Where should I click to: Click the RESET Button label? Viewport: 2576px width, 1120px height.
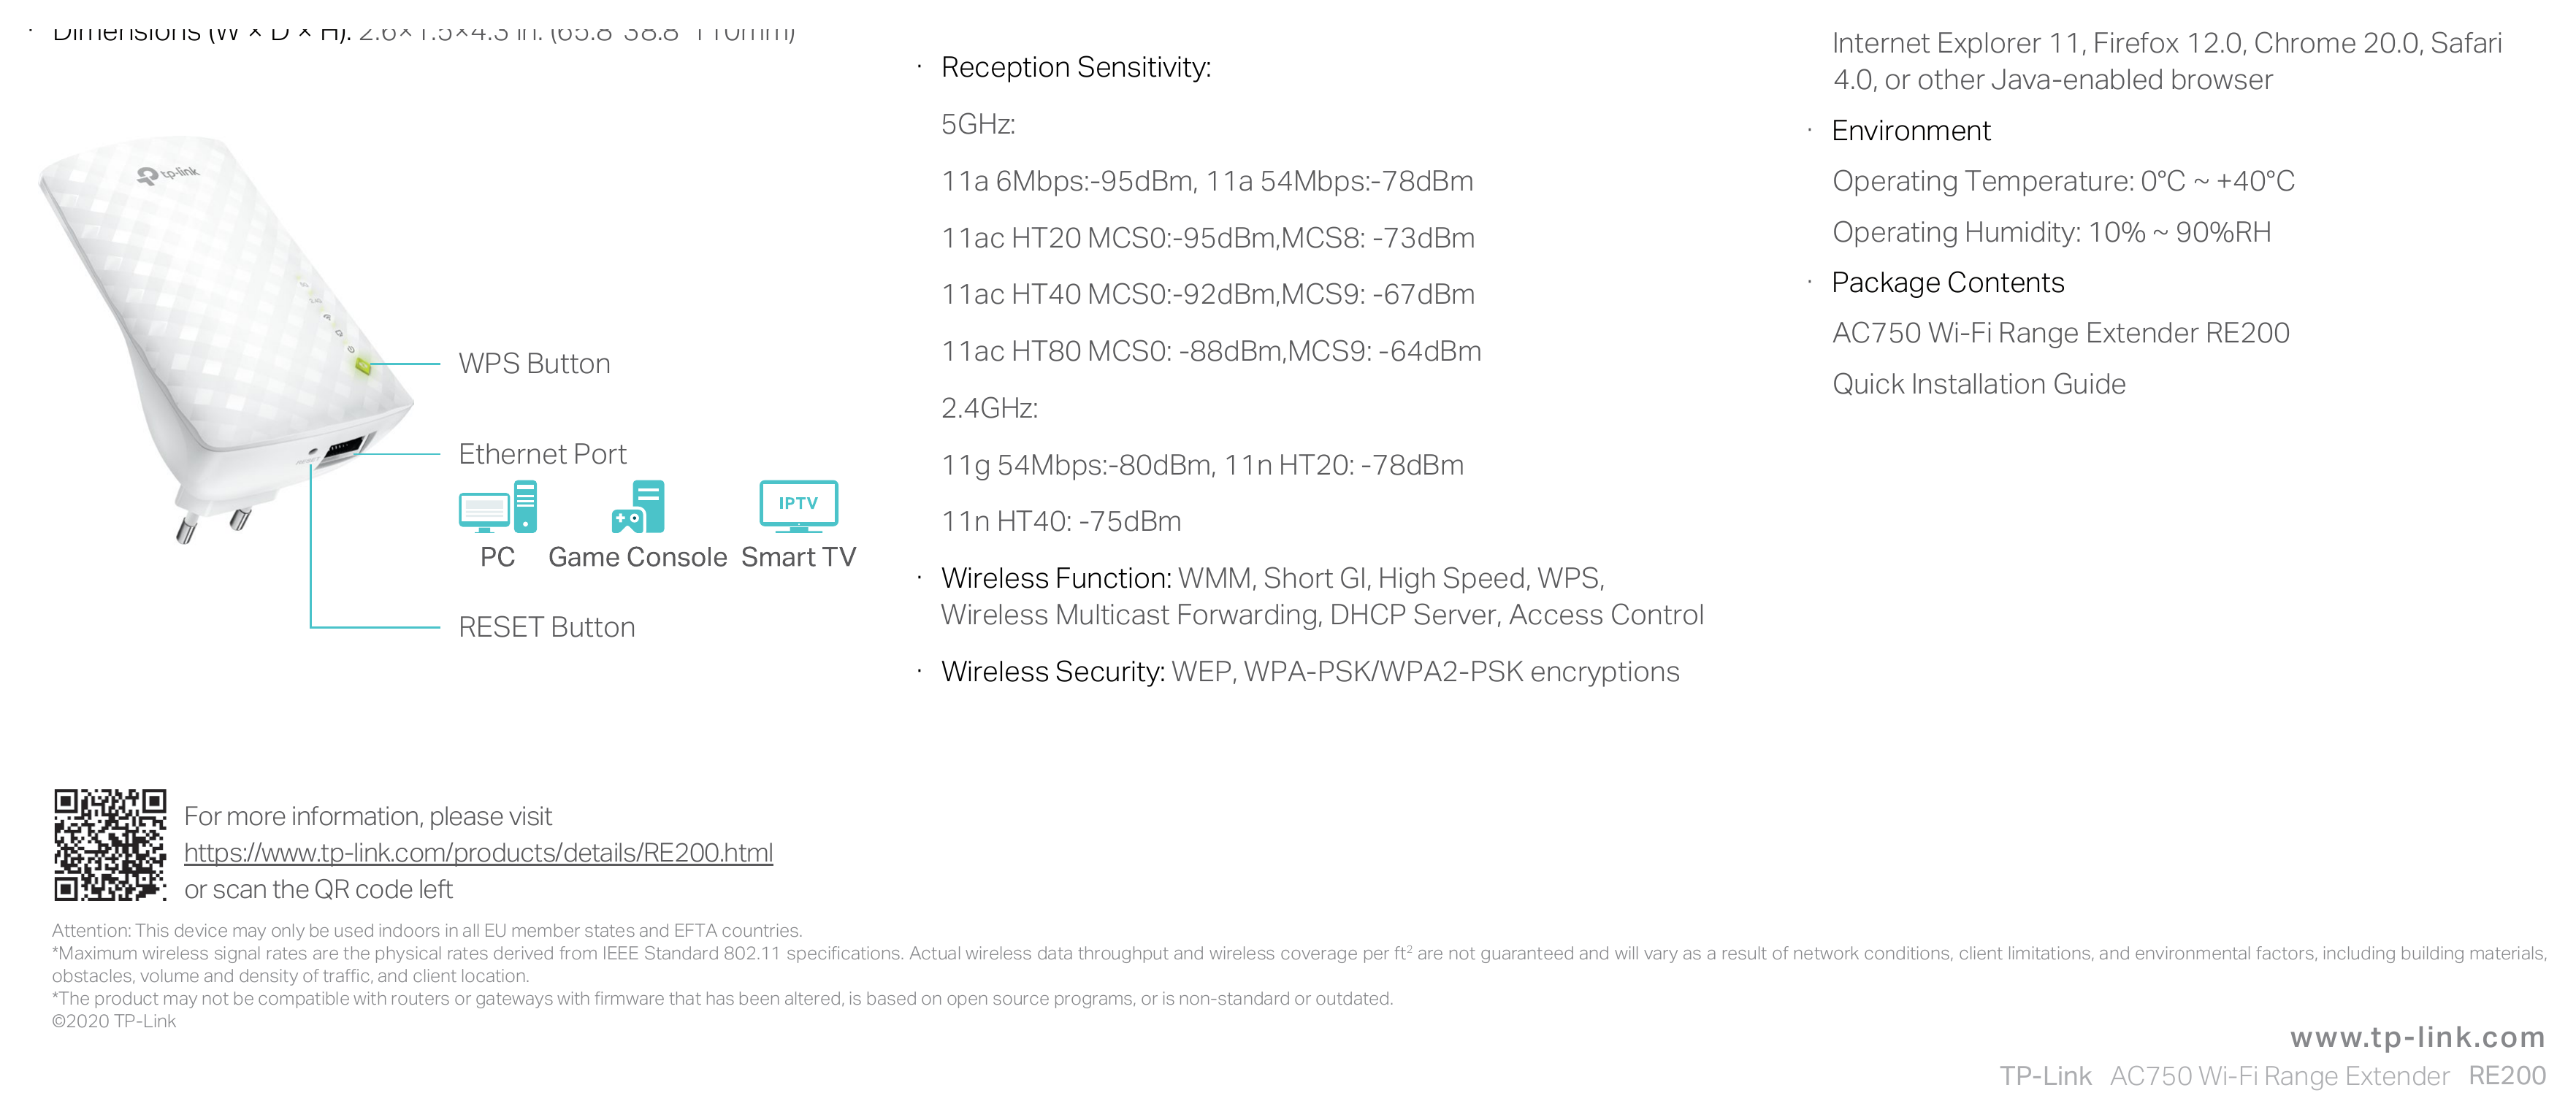(546, 627)
